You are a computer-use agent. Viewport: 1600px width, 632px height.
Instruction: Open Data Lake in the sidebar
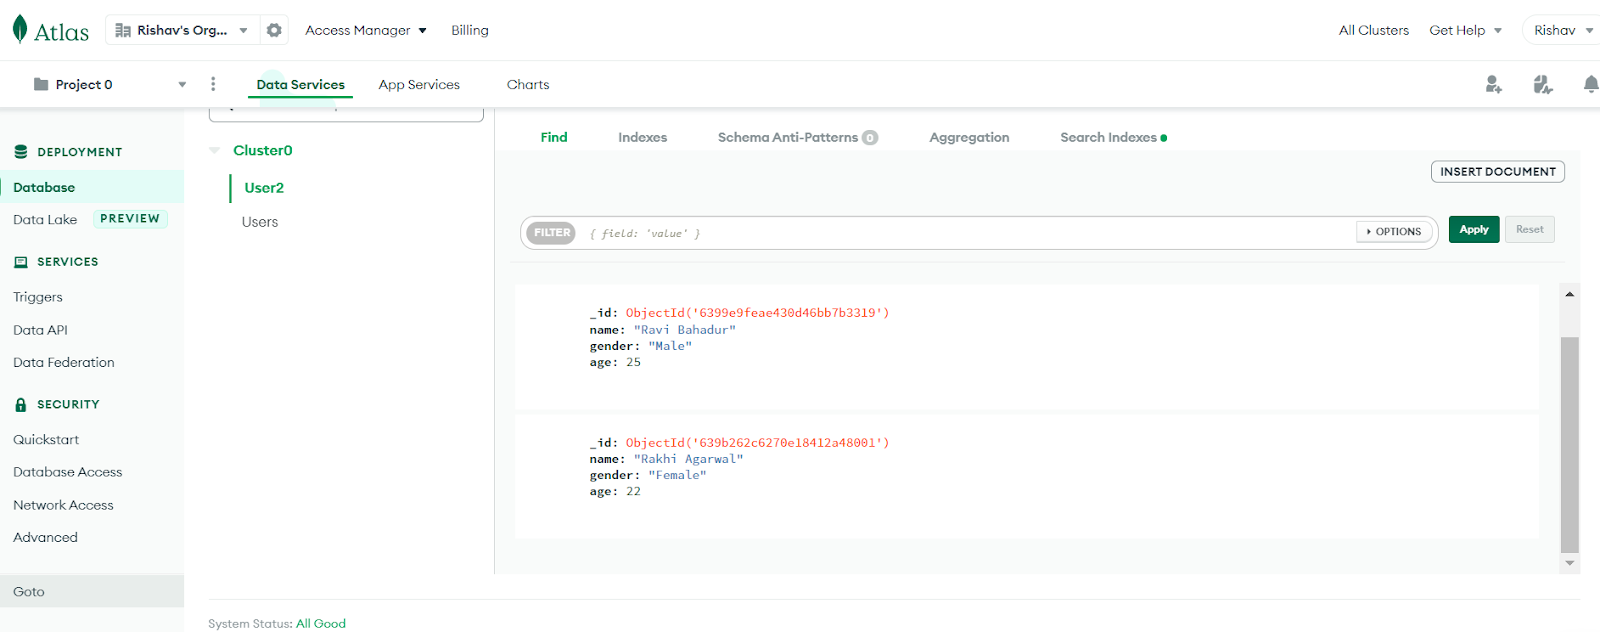click(45, 219)
